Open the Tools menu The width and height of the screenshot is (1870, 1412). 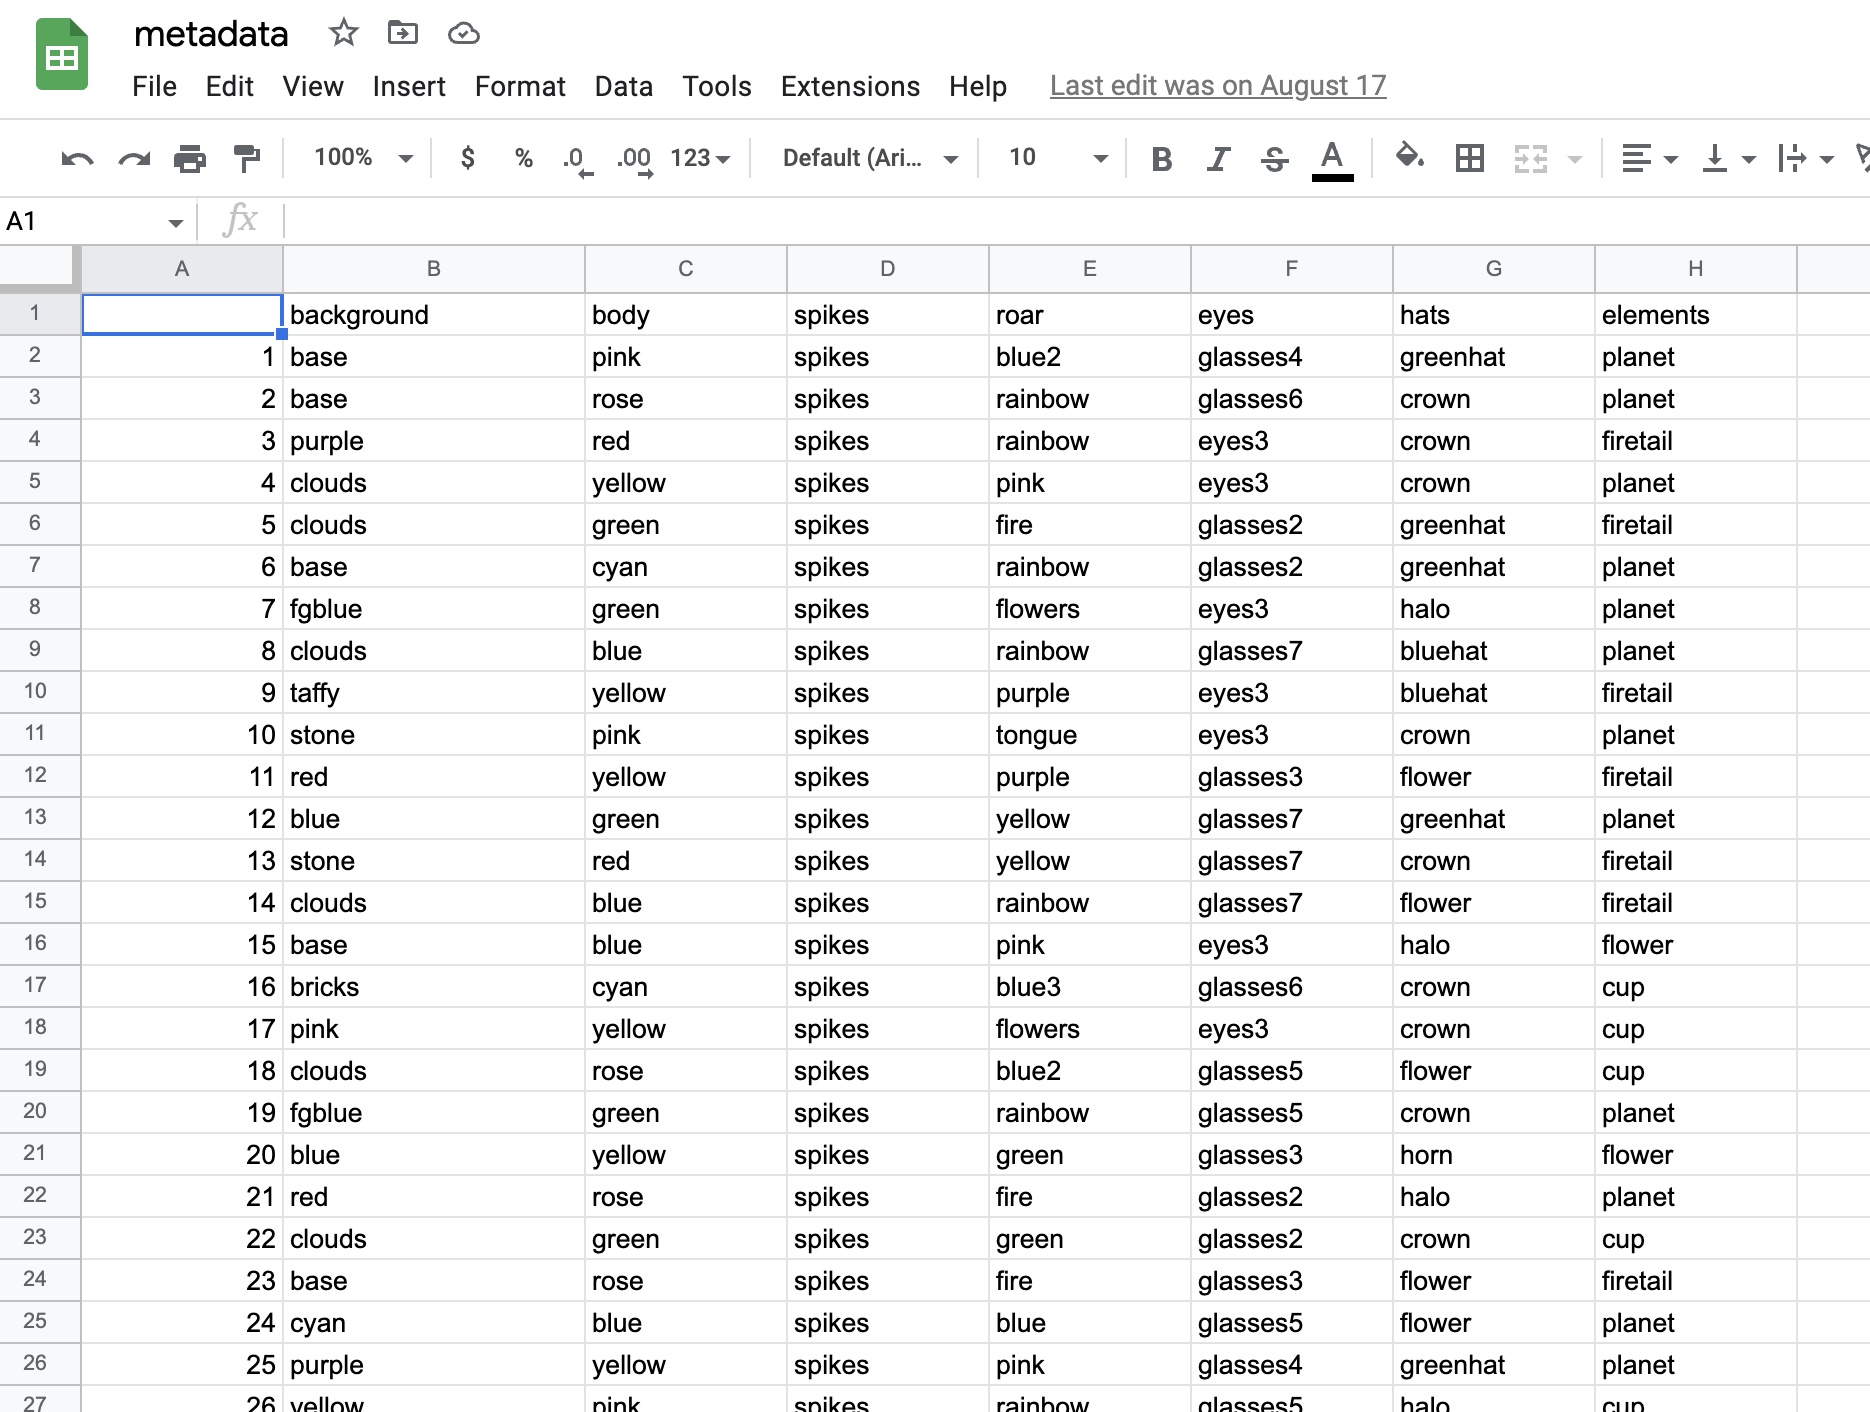click(x=716, y=86)
